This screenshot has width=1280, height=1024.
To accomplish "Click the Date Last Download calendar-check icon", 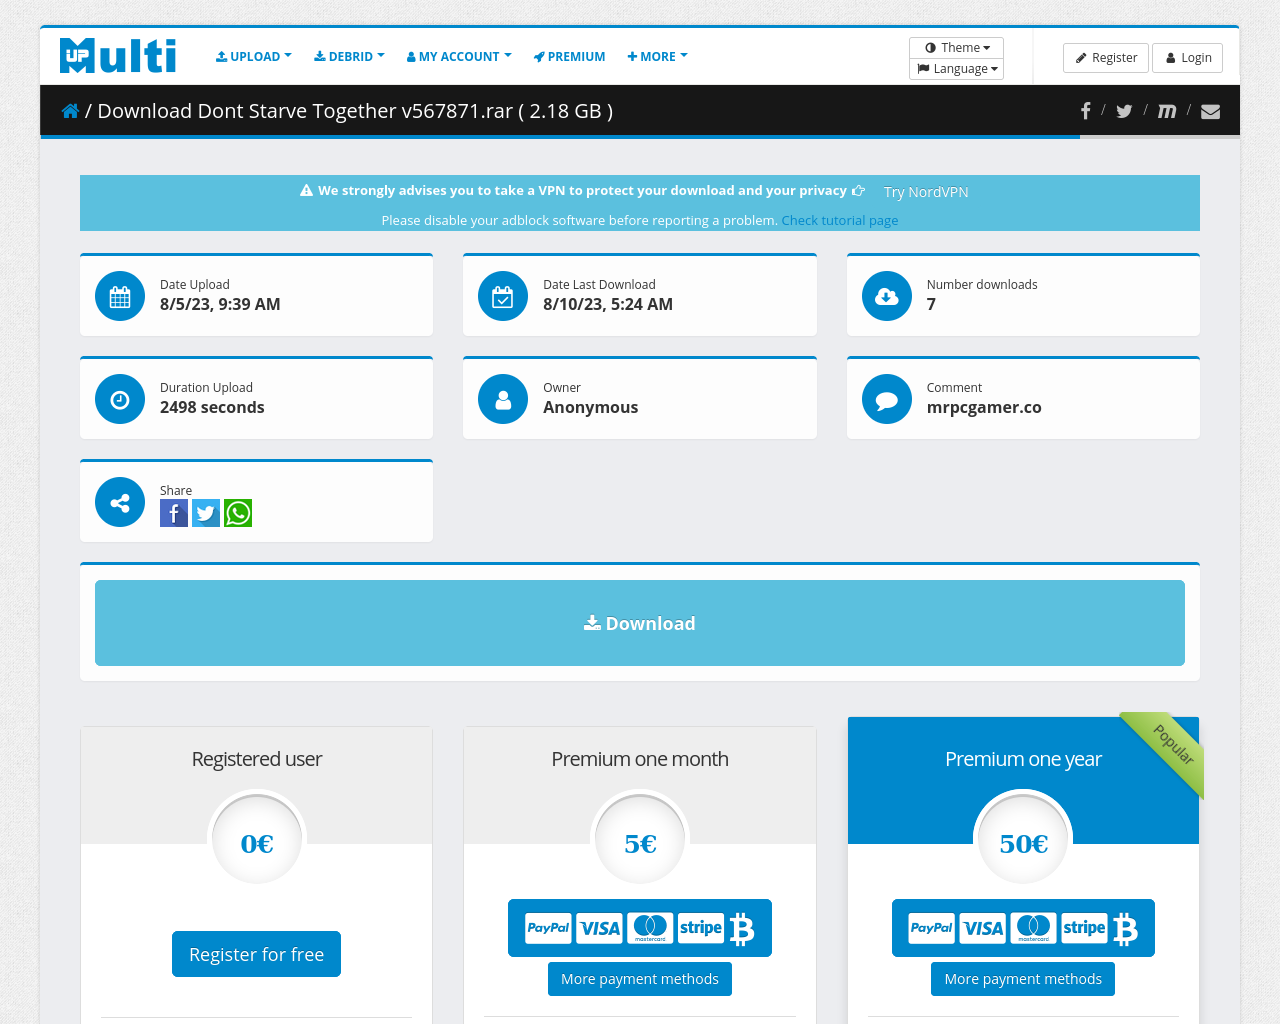I will 503,296.
